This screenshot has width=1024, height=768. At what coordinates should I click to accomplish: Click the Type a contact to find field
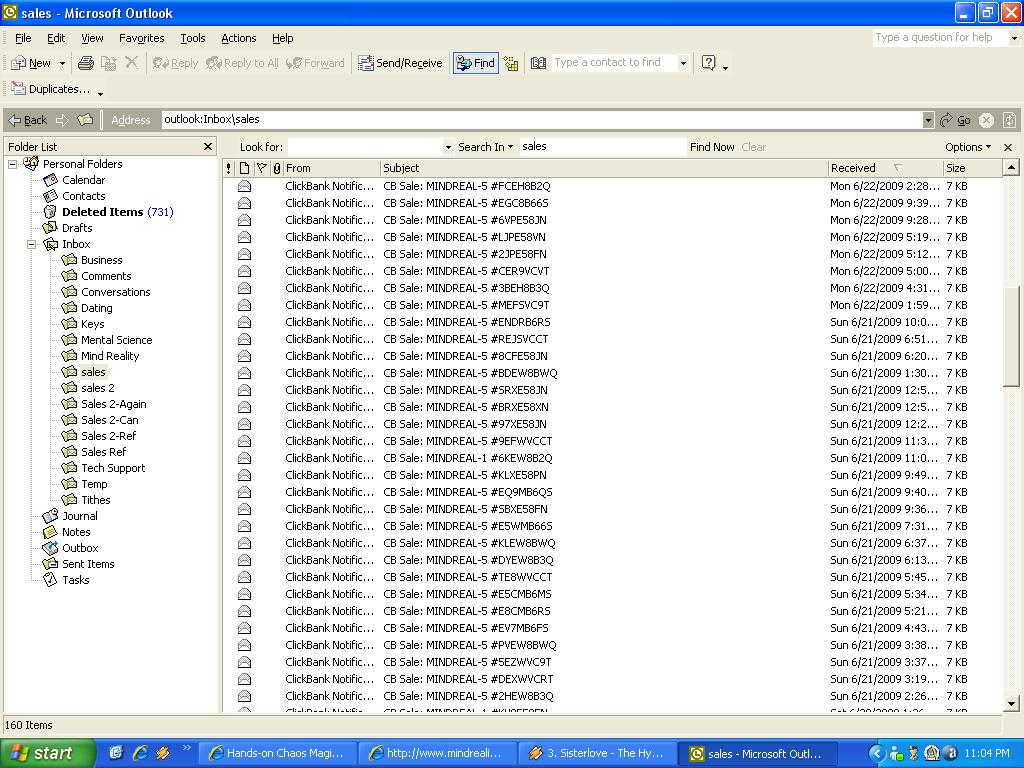point(615,63)
